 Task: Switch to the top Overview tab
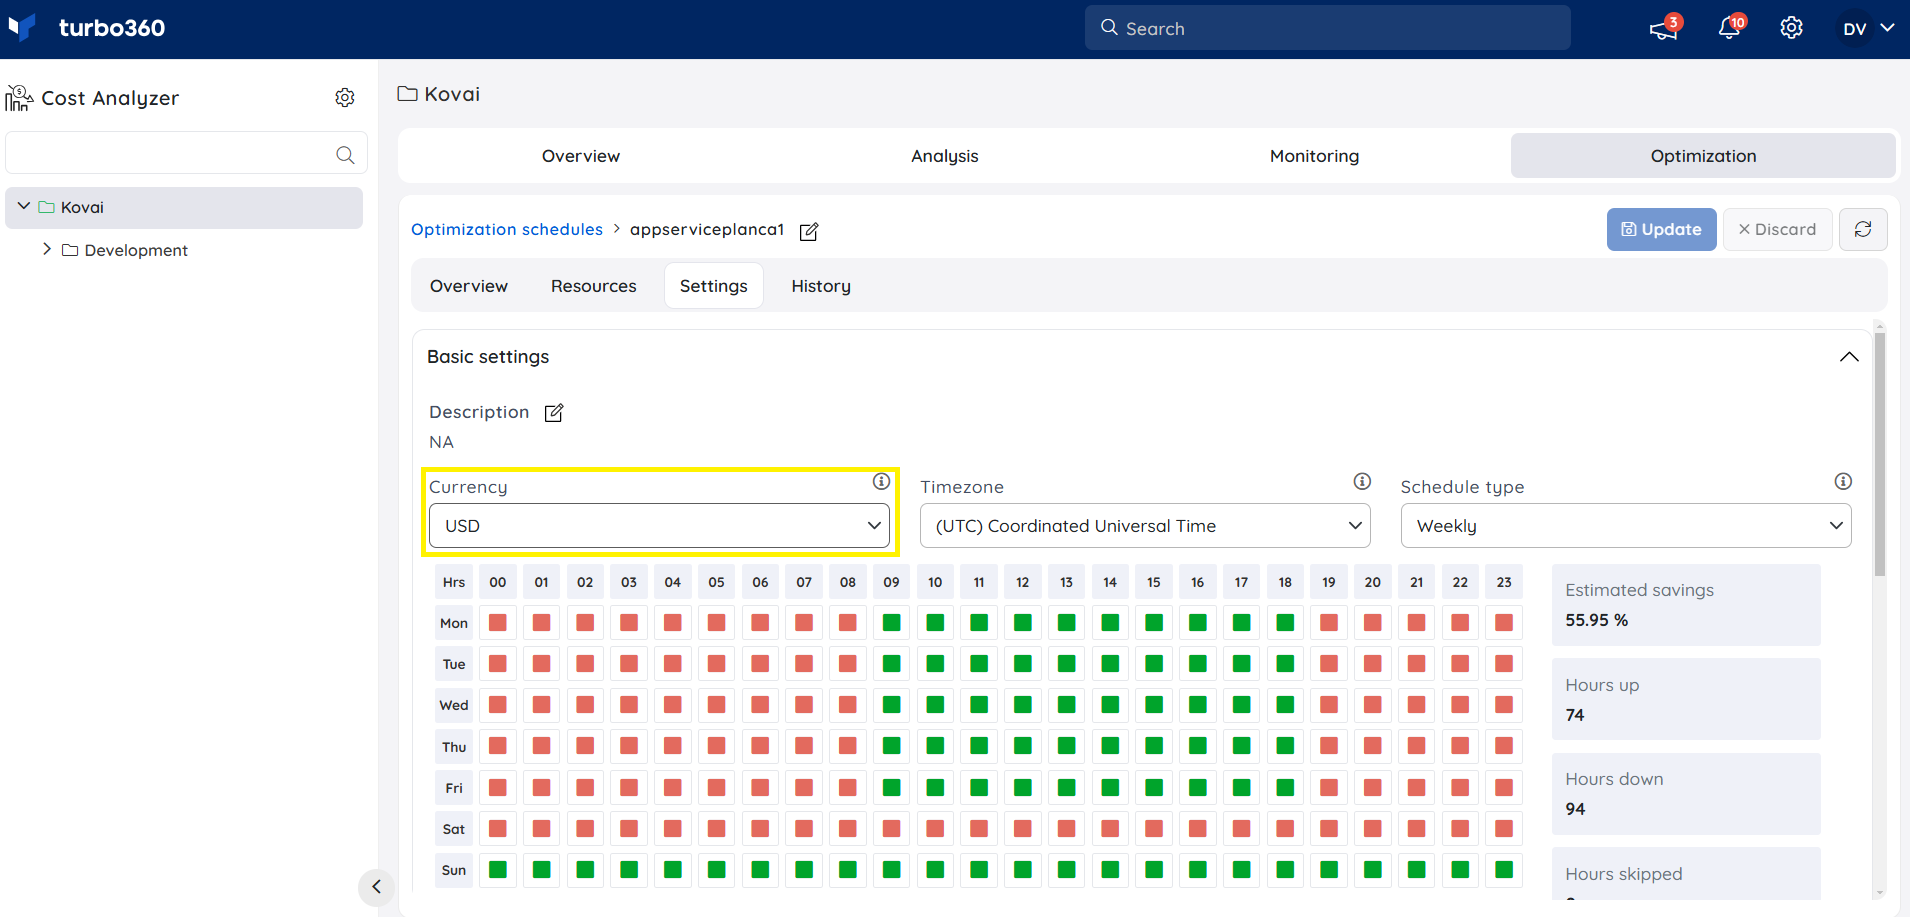[581, 156]
